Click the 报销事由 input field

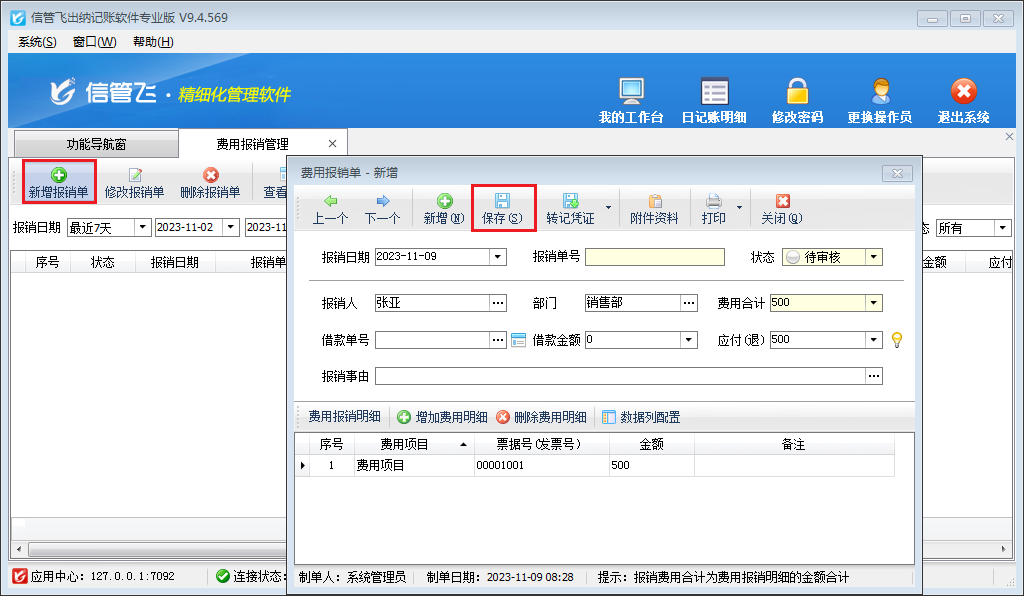(620, 376)
